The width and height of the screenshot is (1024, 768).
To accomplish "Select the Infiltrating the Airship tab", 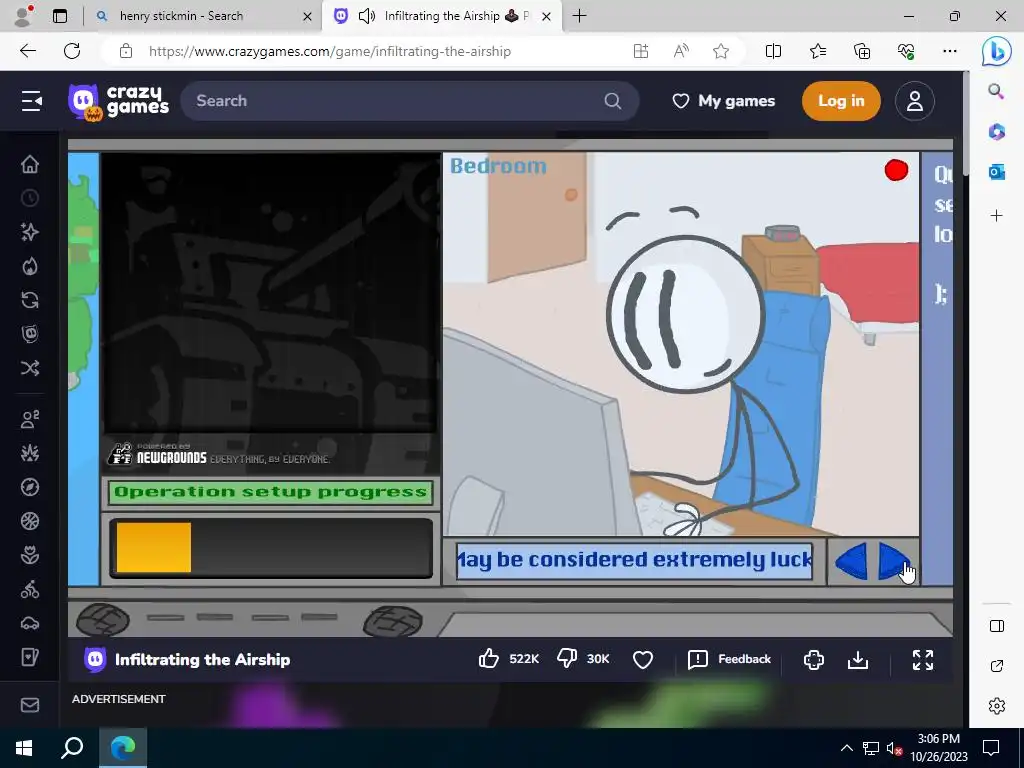I will tap(441, 16).
